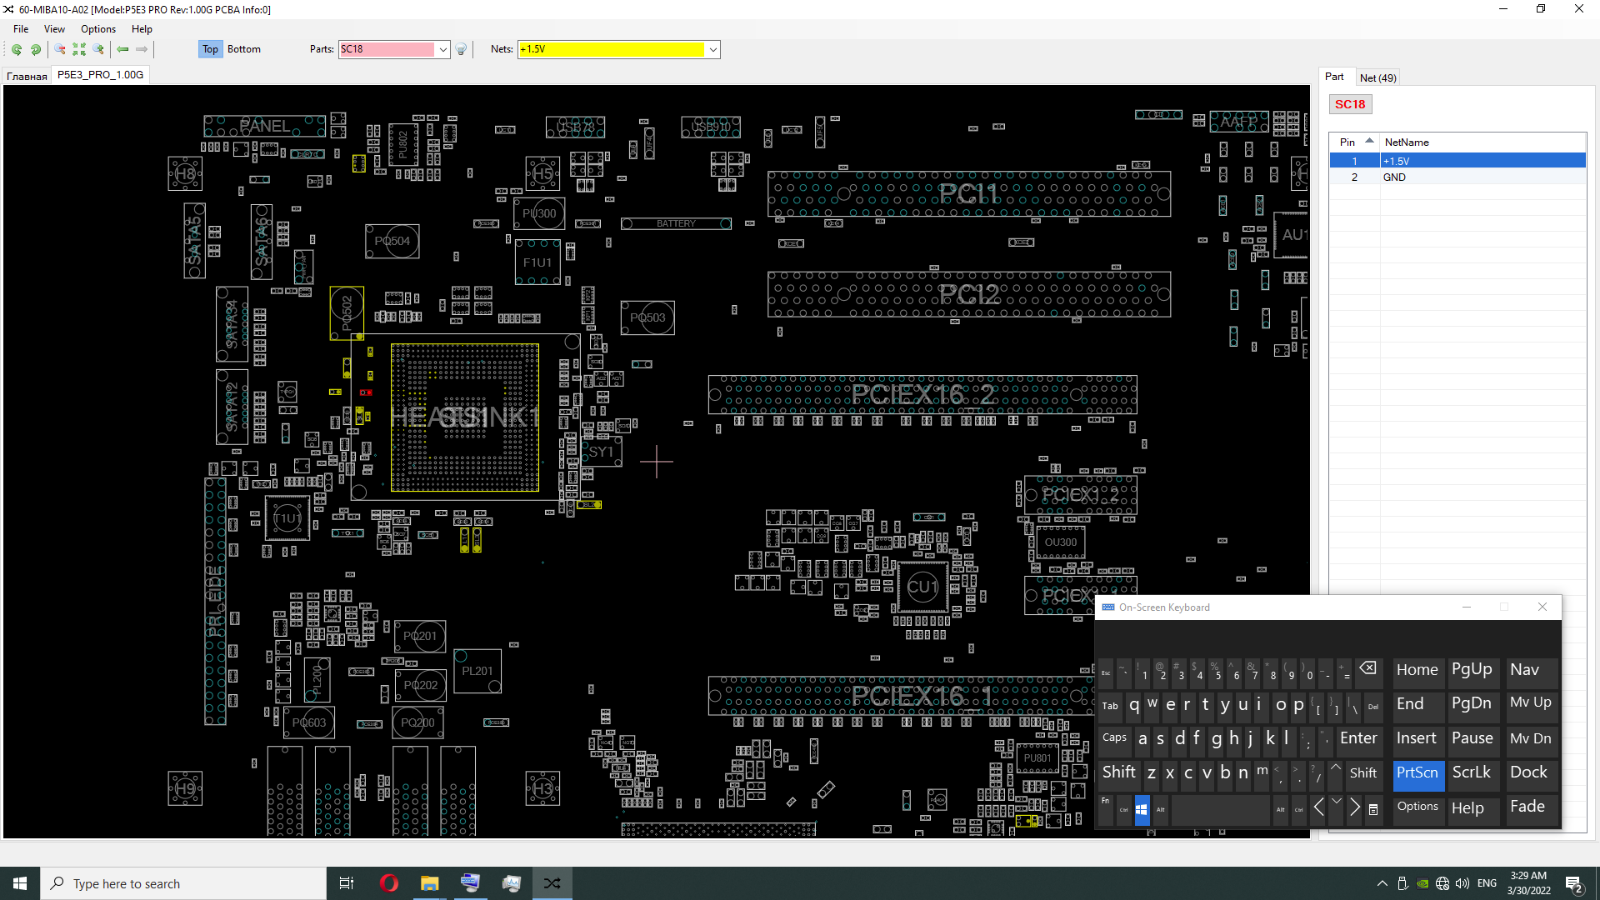Click the rotate right toolbar icon
The image size is (1600, 900).
coord(36,49)
